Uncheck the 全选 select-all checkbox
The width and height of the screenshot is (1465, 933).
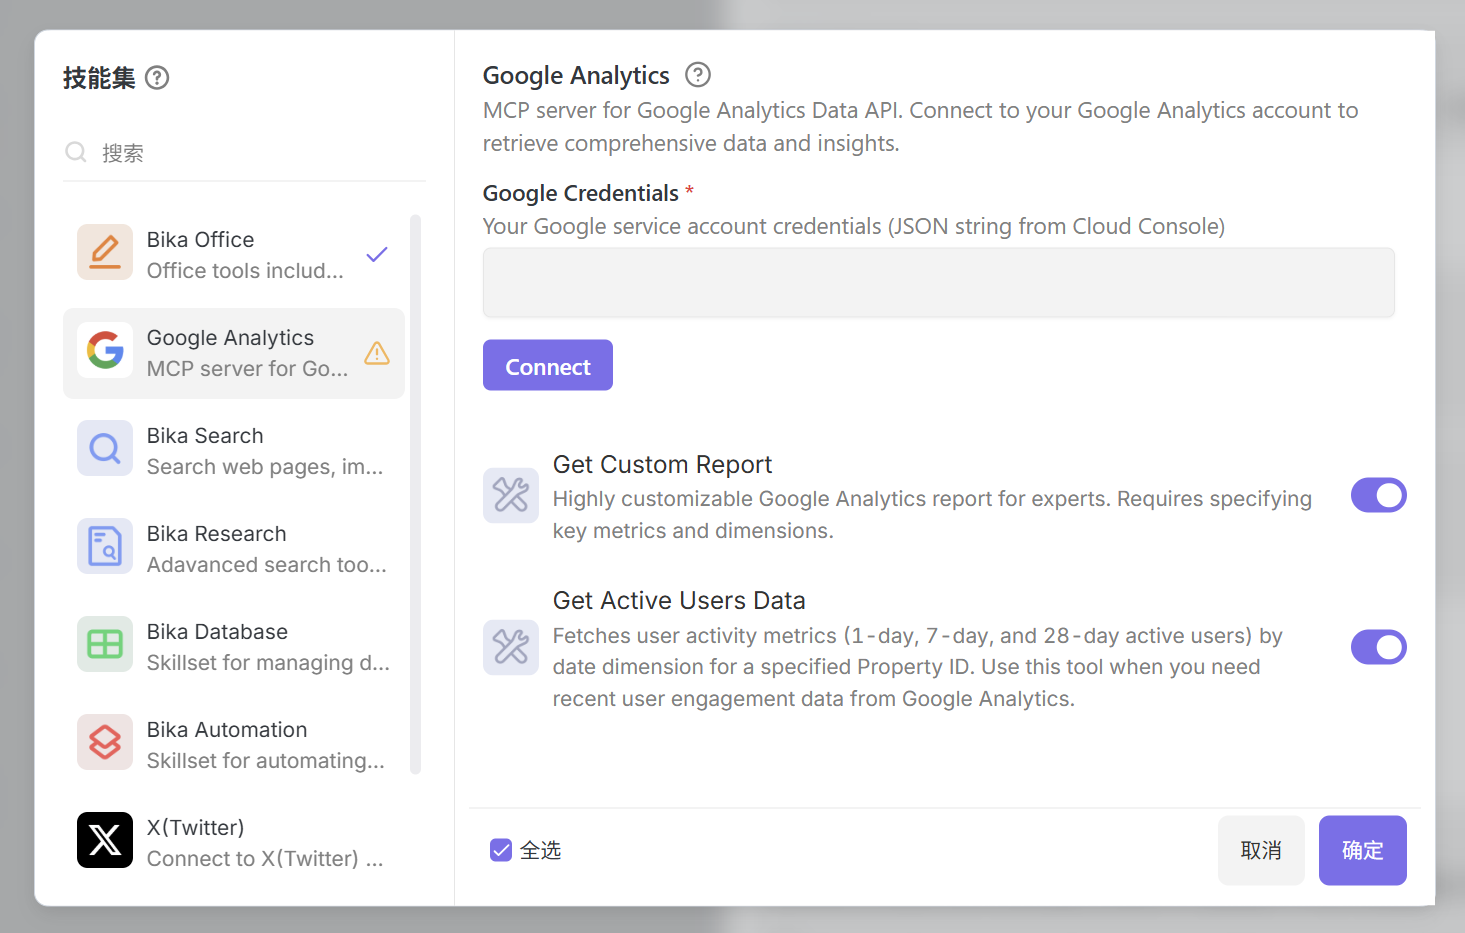click(501, 850)
